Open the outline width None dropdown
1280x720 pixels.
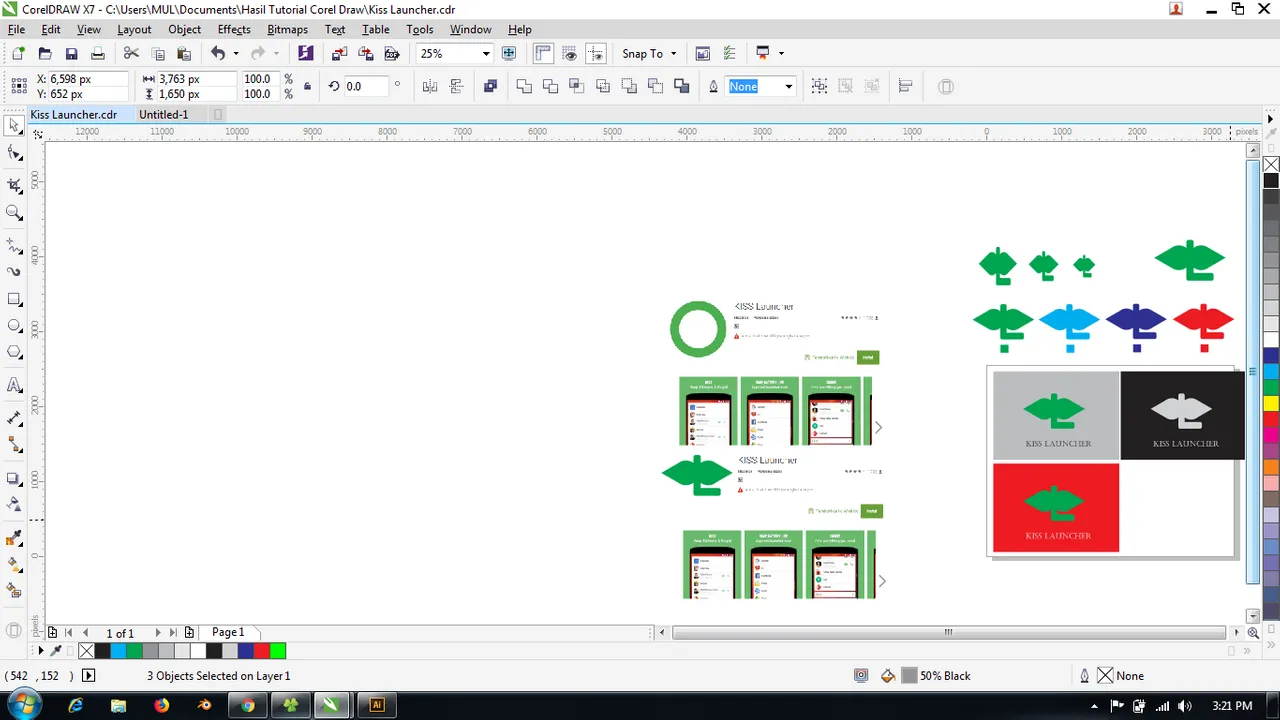788,87
